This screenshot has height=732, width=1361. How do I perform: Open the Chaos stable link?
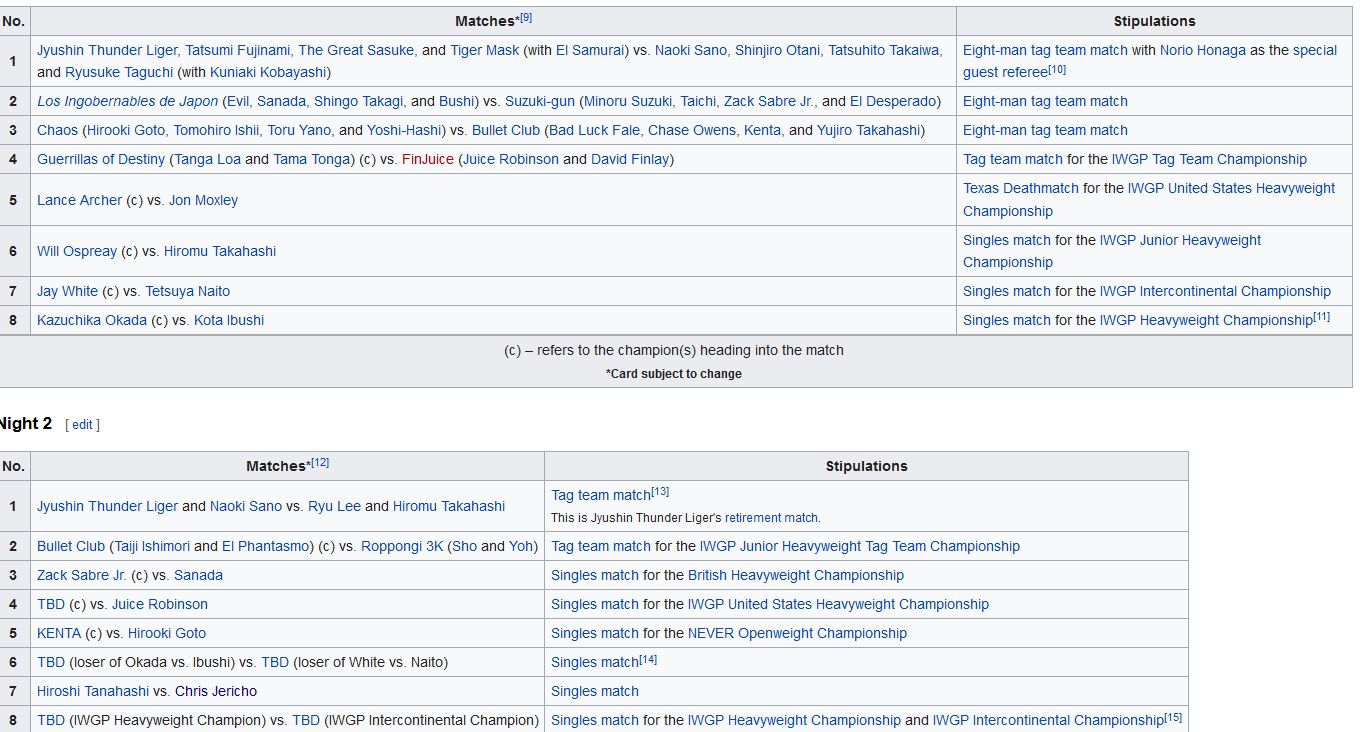tap(57, 130)
